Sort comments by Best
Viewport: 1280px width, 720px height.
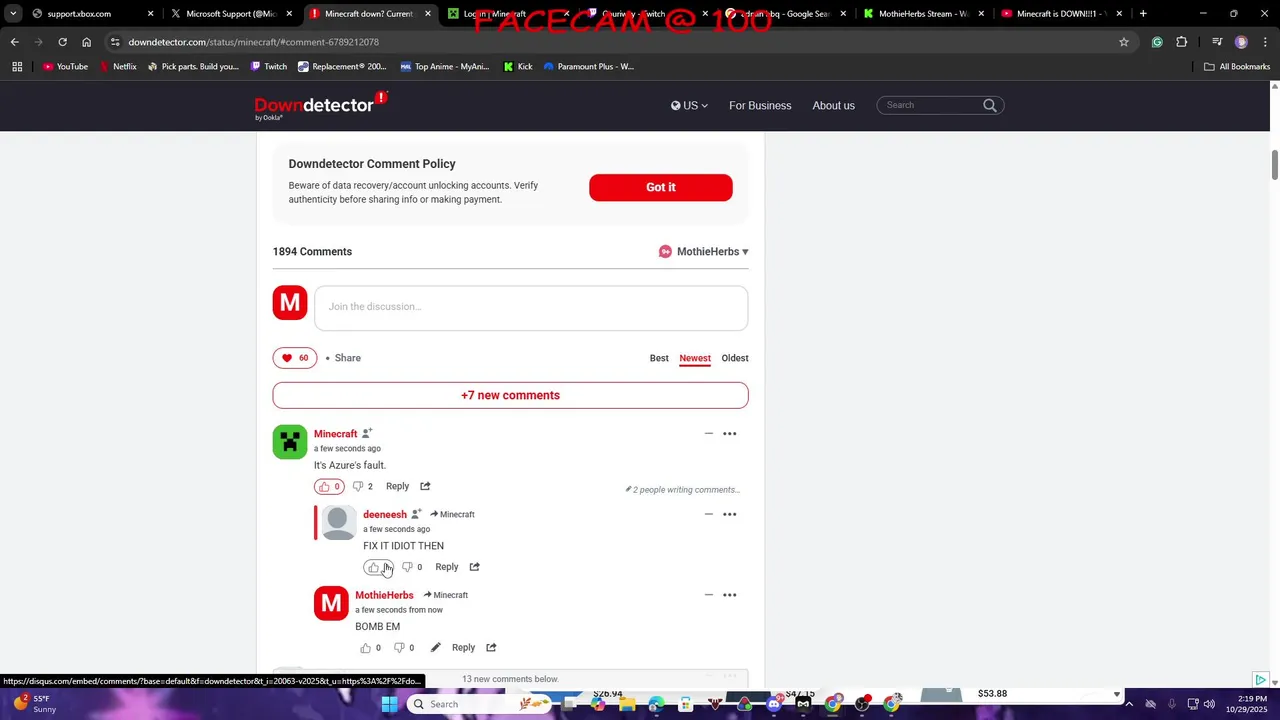(659, 358)
